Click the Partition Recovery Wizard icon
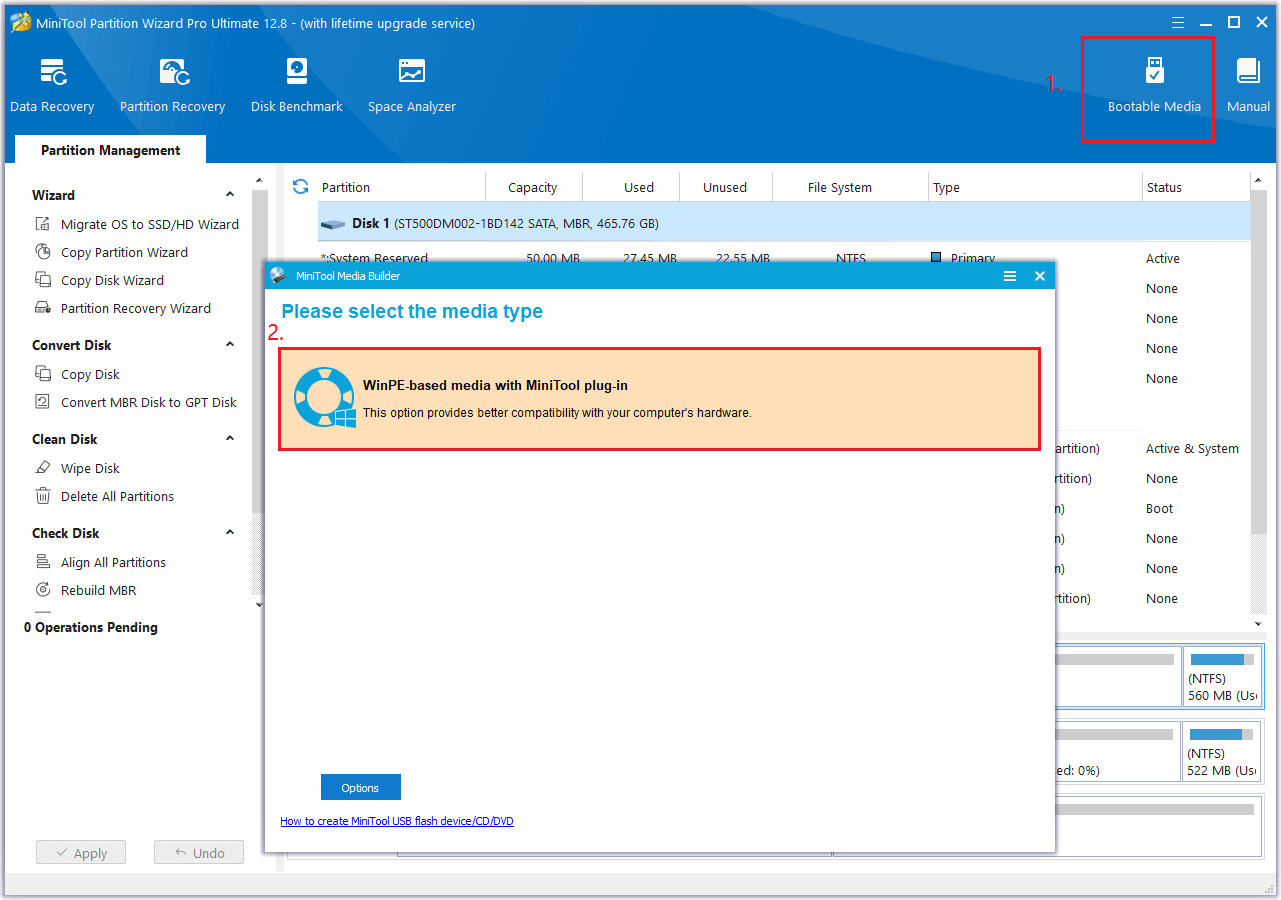 pyautogui.click(x=43, y=308)
